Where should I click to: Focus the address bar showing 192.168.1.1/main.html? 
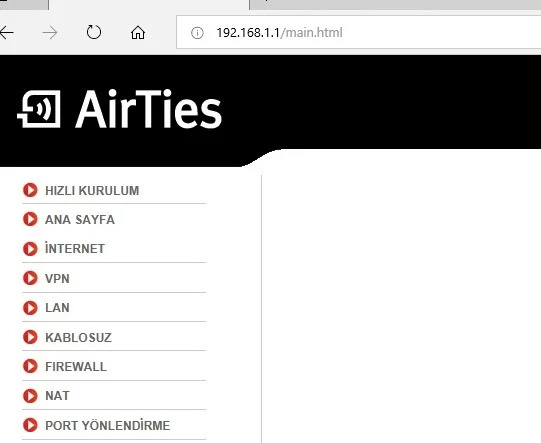358,32
